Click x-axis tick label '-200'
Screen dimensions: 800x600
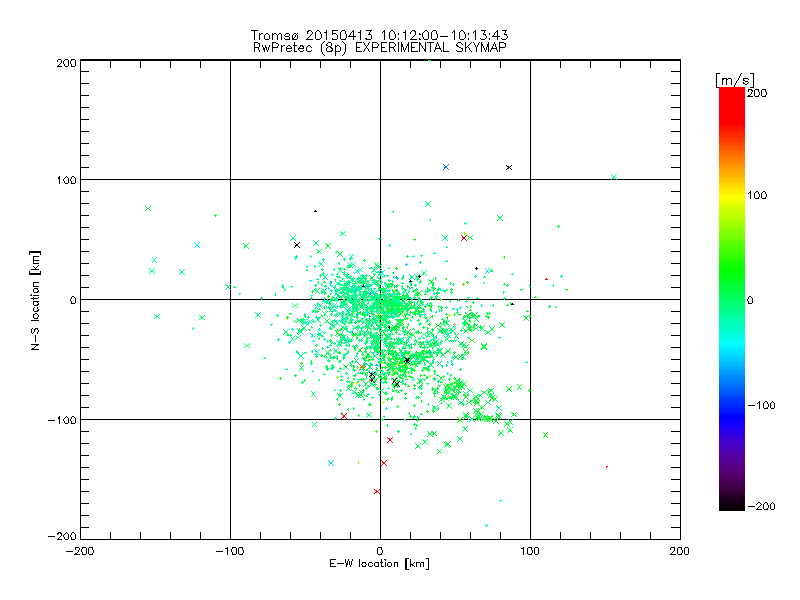pos(80,552)
